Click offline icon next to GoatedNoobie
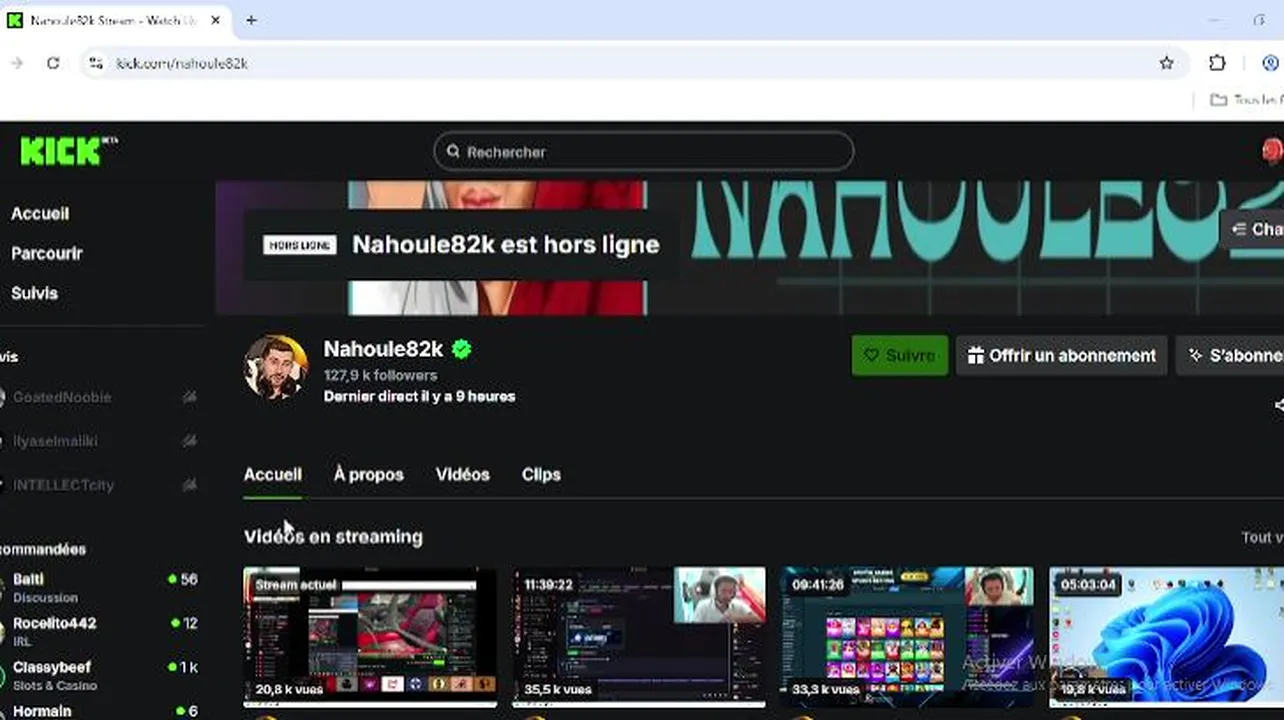This screenshot has width=1284, height=720. point(189,397)
